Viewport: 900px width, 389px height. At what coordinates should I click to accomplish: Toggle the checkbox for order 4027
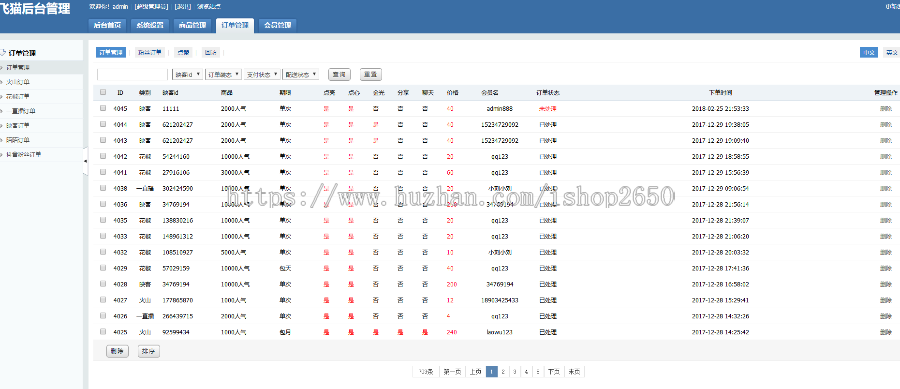(103, 299)
